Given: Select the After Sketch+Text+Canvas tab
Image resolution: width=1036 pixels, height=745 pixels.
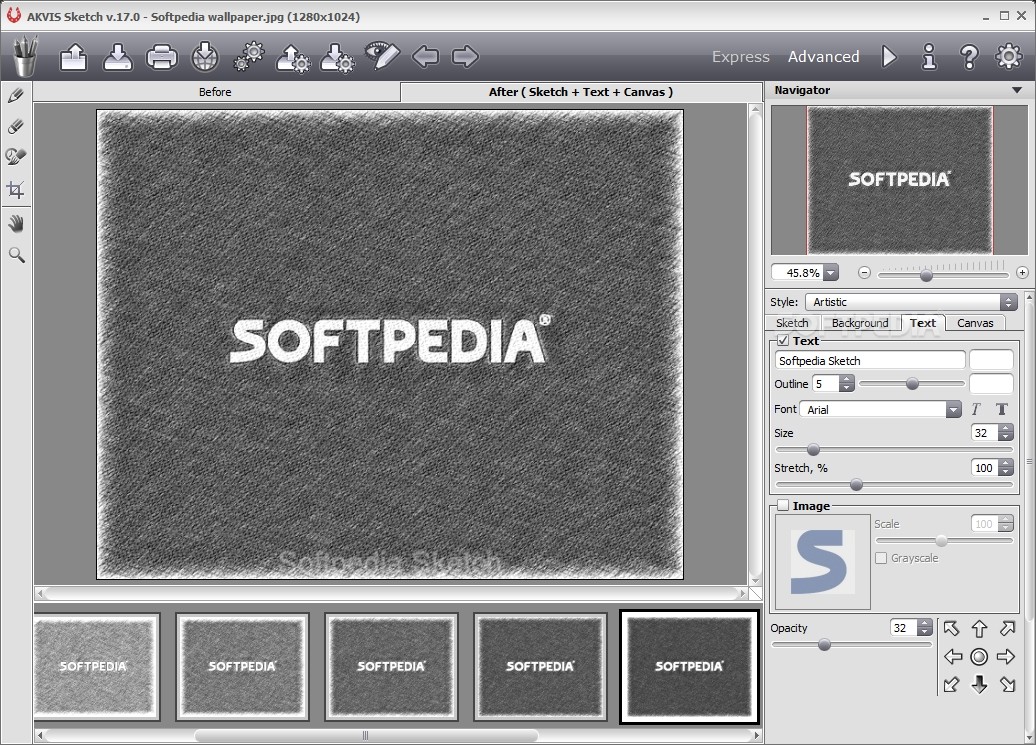Looking at the screenshot, I should (581, 92).
